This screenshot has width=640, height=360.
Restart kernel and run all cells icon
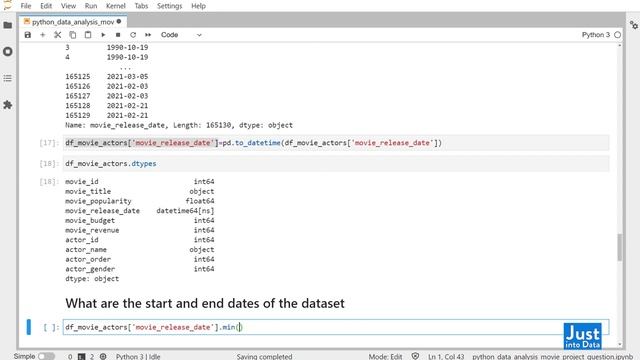coord(148,35)
